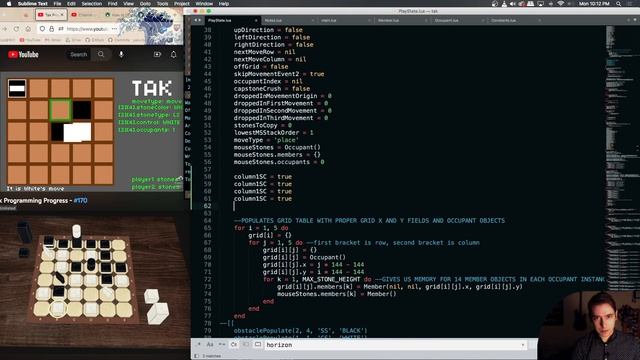Open the Find menu

112,4
